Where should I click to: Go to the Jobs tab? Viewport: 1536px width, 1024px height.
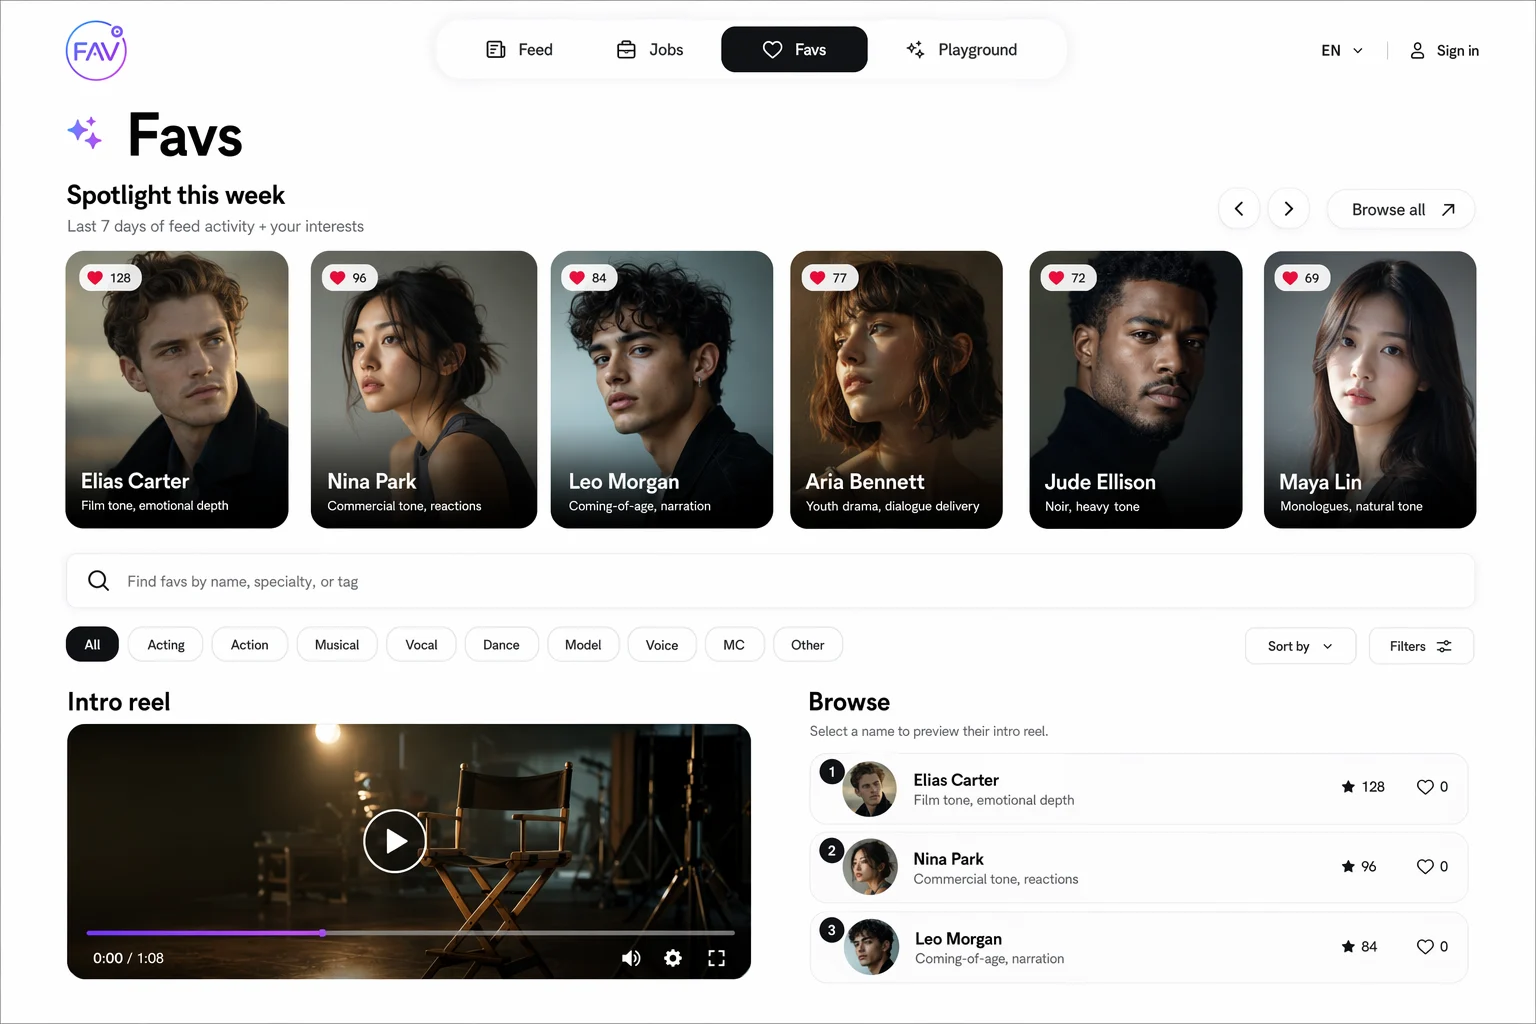650,49
